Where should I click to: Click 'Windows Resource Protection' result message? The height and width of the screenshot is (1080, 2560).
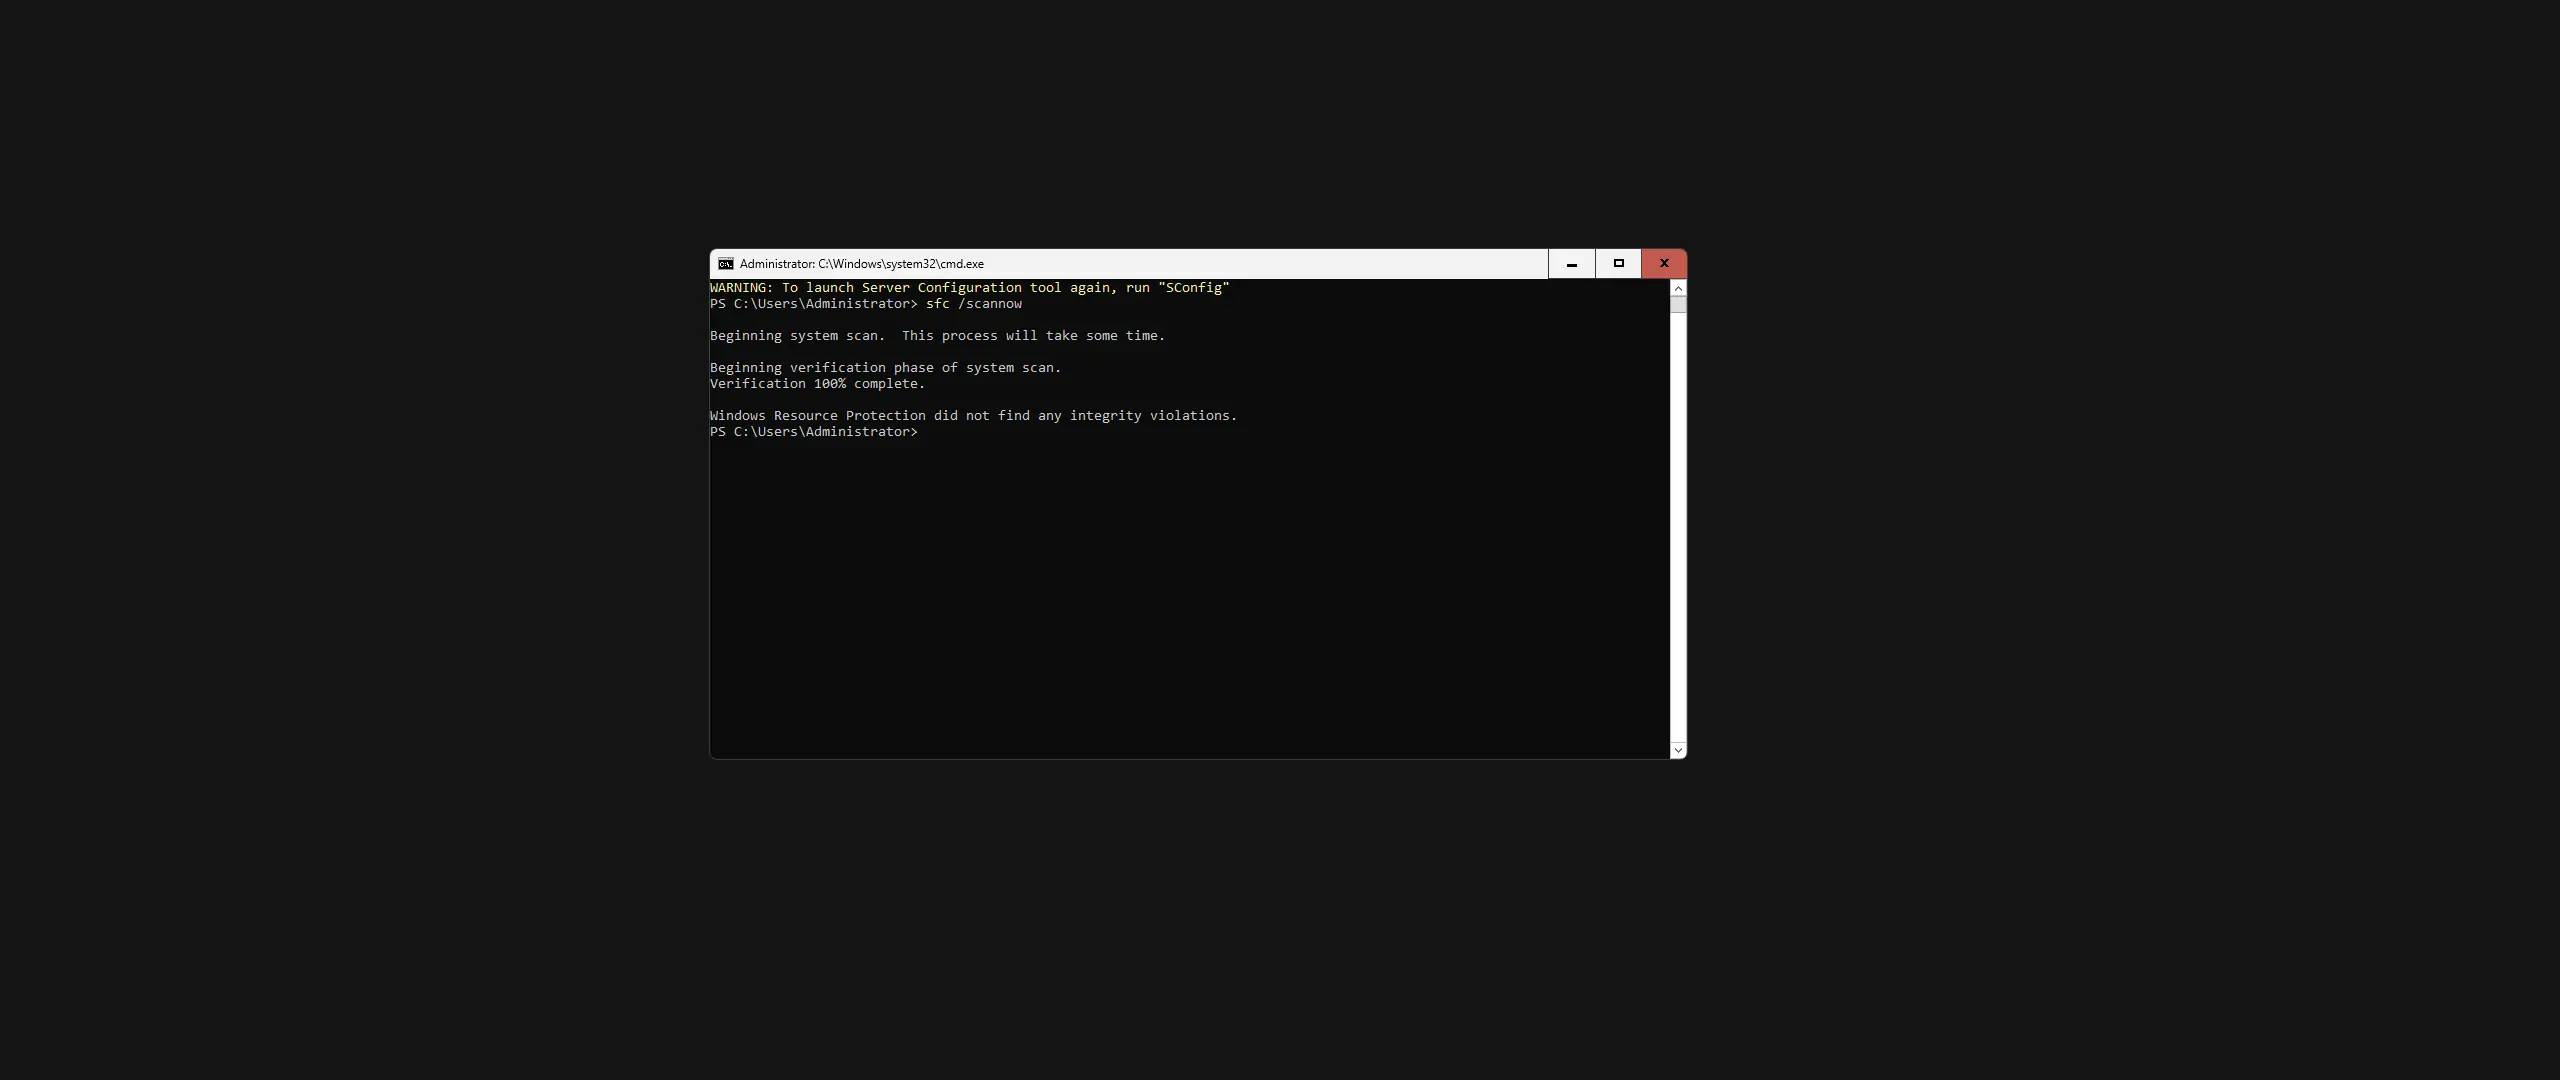973,416
